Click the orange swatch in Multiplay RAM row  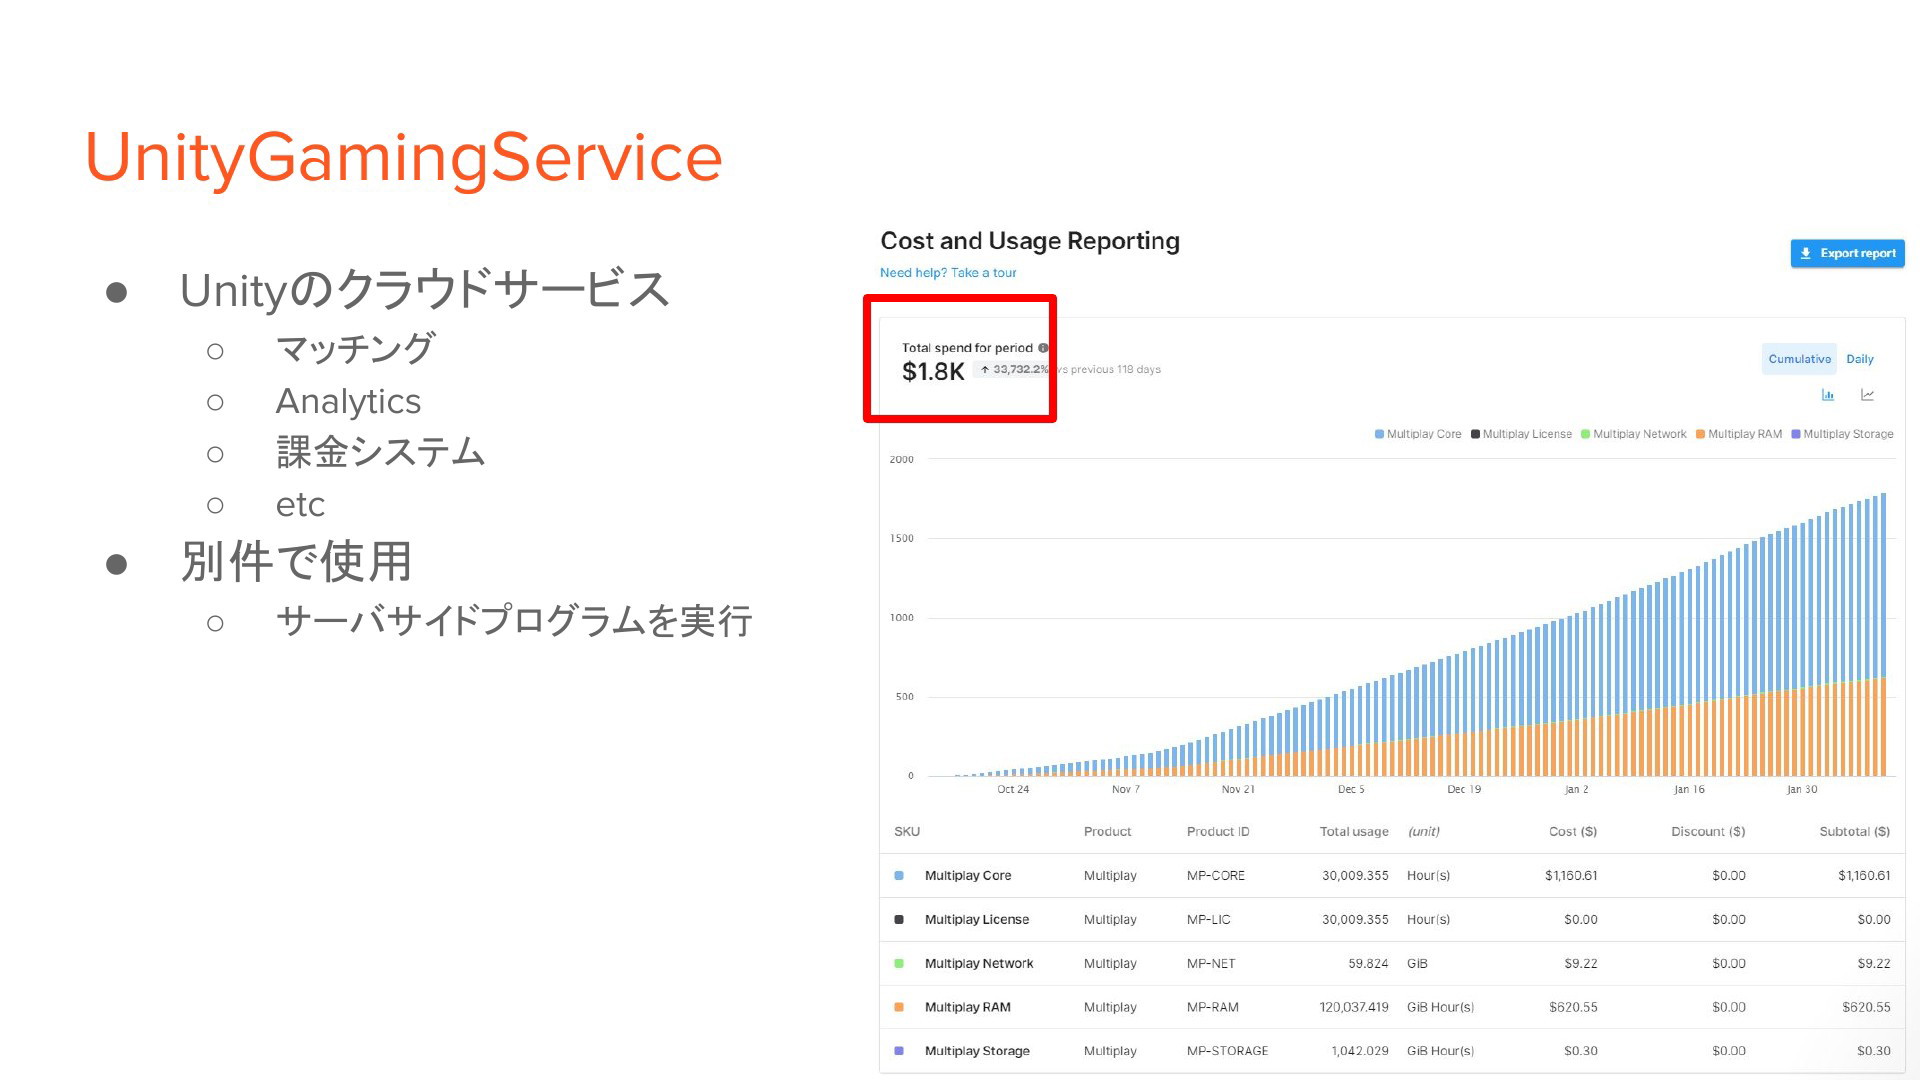click(x=899, y=1007)
